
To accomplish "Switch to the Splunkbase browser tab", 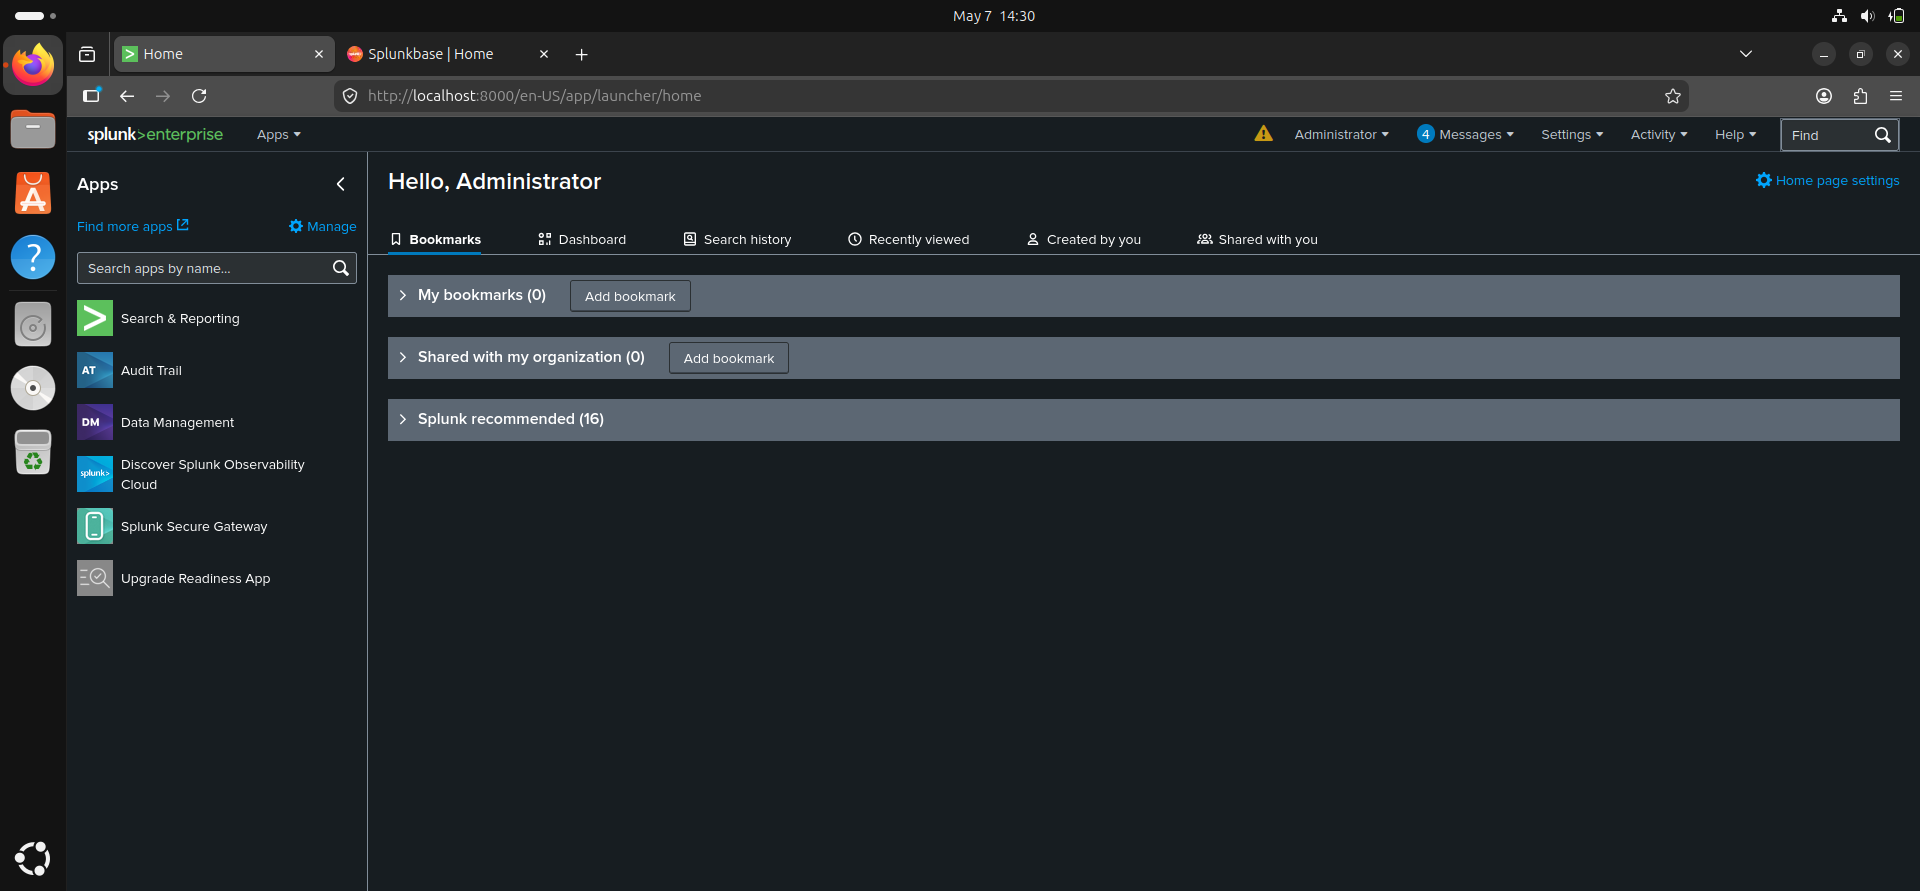I will coord(448,54).
